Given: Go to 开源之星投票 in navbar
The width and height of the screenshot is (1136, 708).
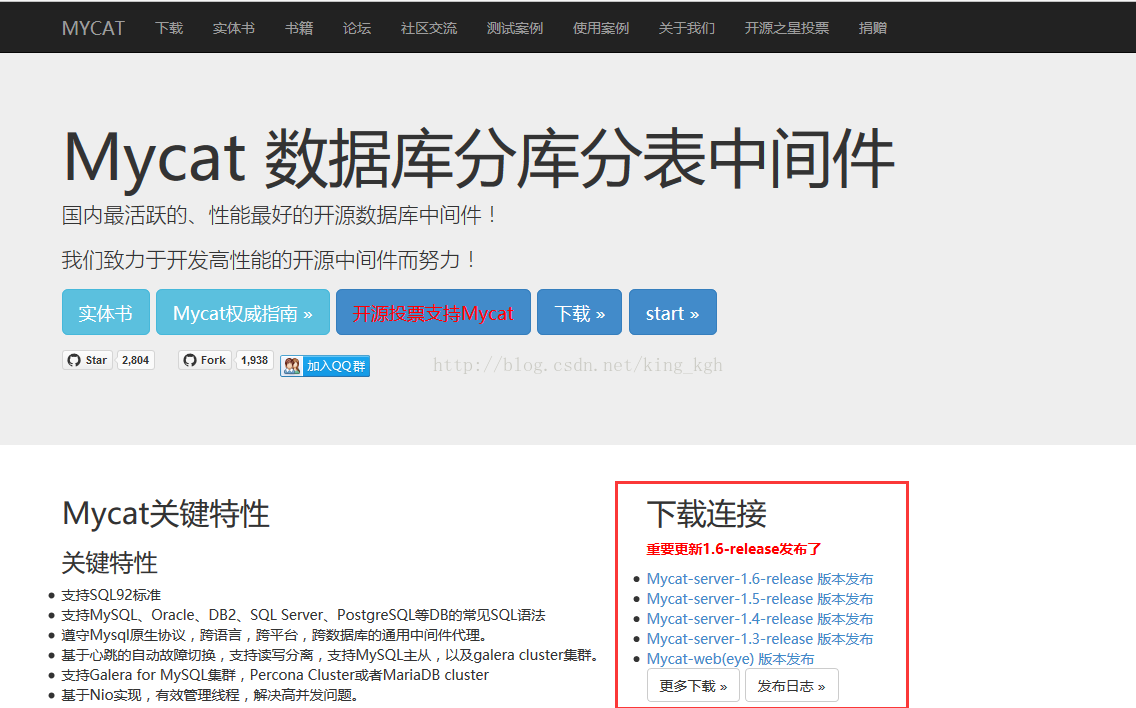Looking at the screenshot, I should [787, 28].
